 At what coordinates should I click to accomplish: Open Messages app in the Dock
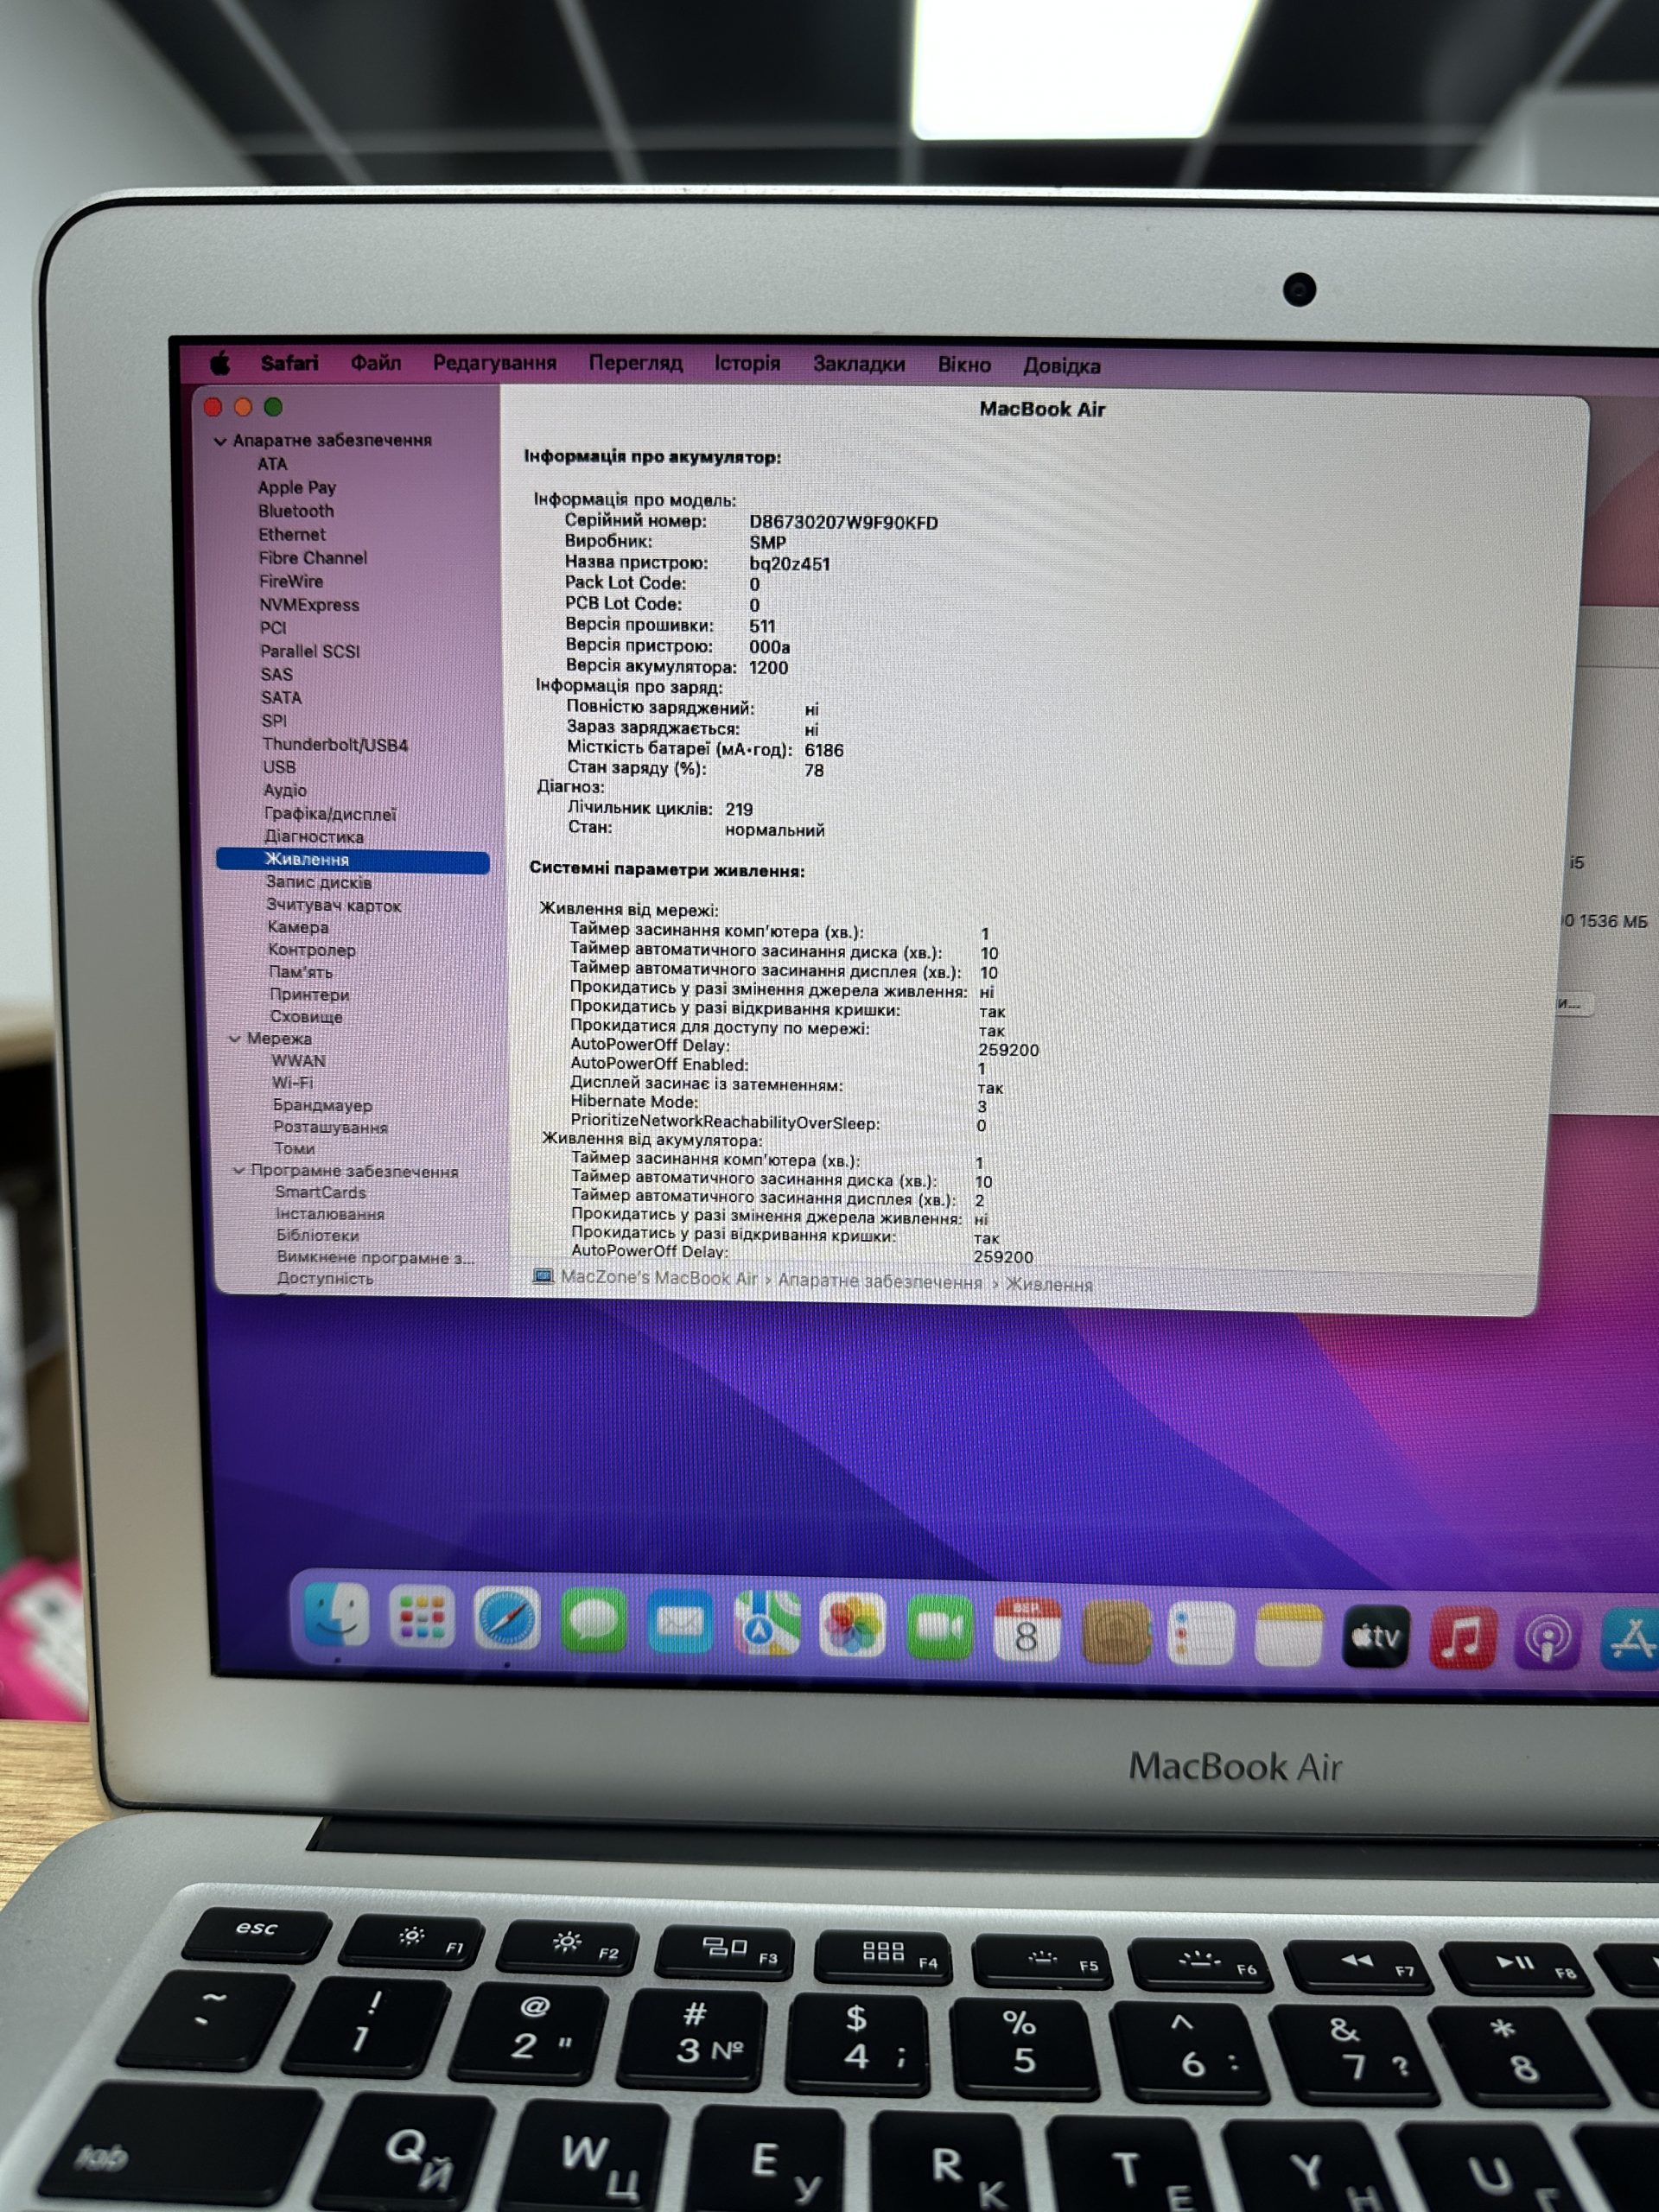[593, 1621]
